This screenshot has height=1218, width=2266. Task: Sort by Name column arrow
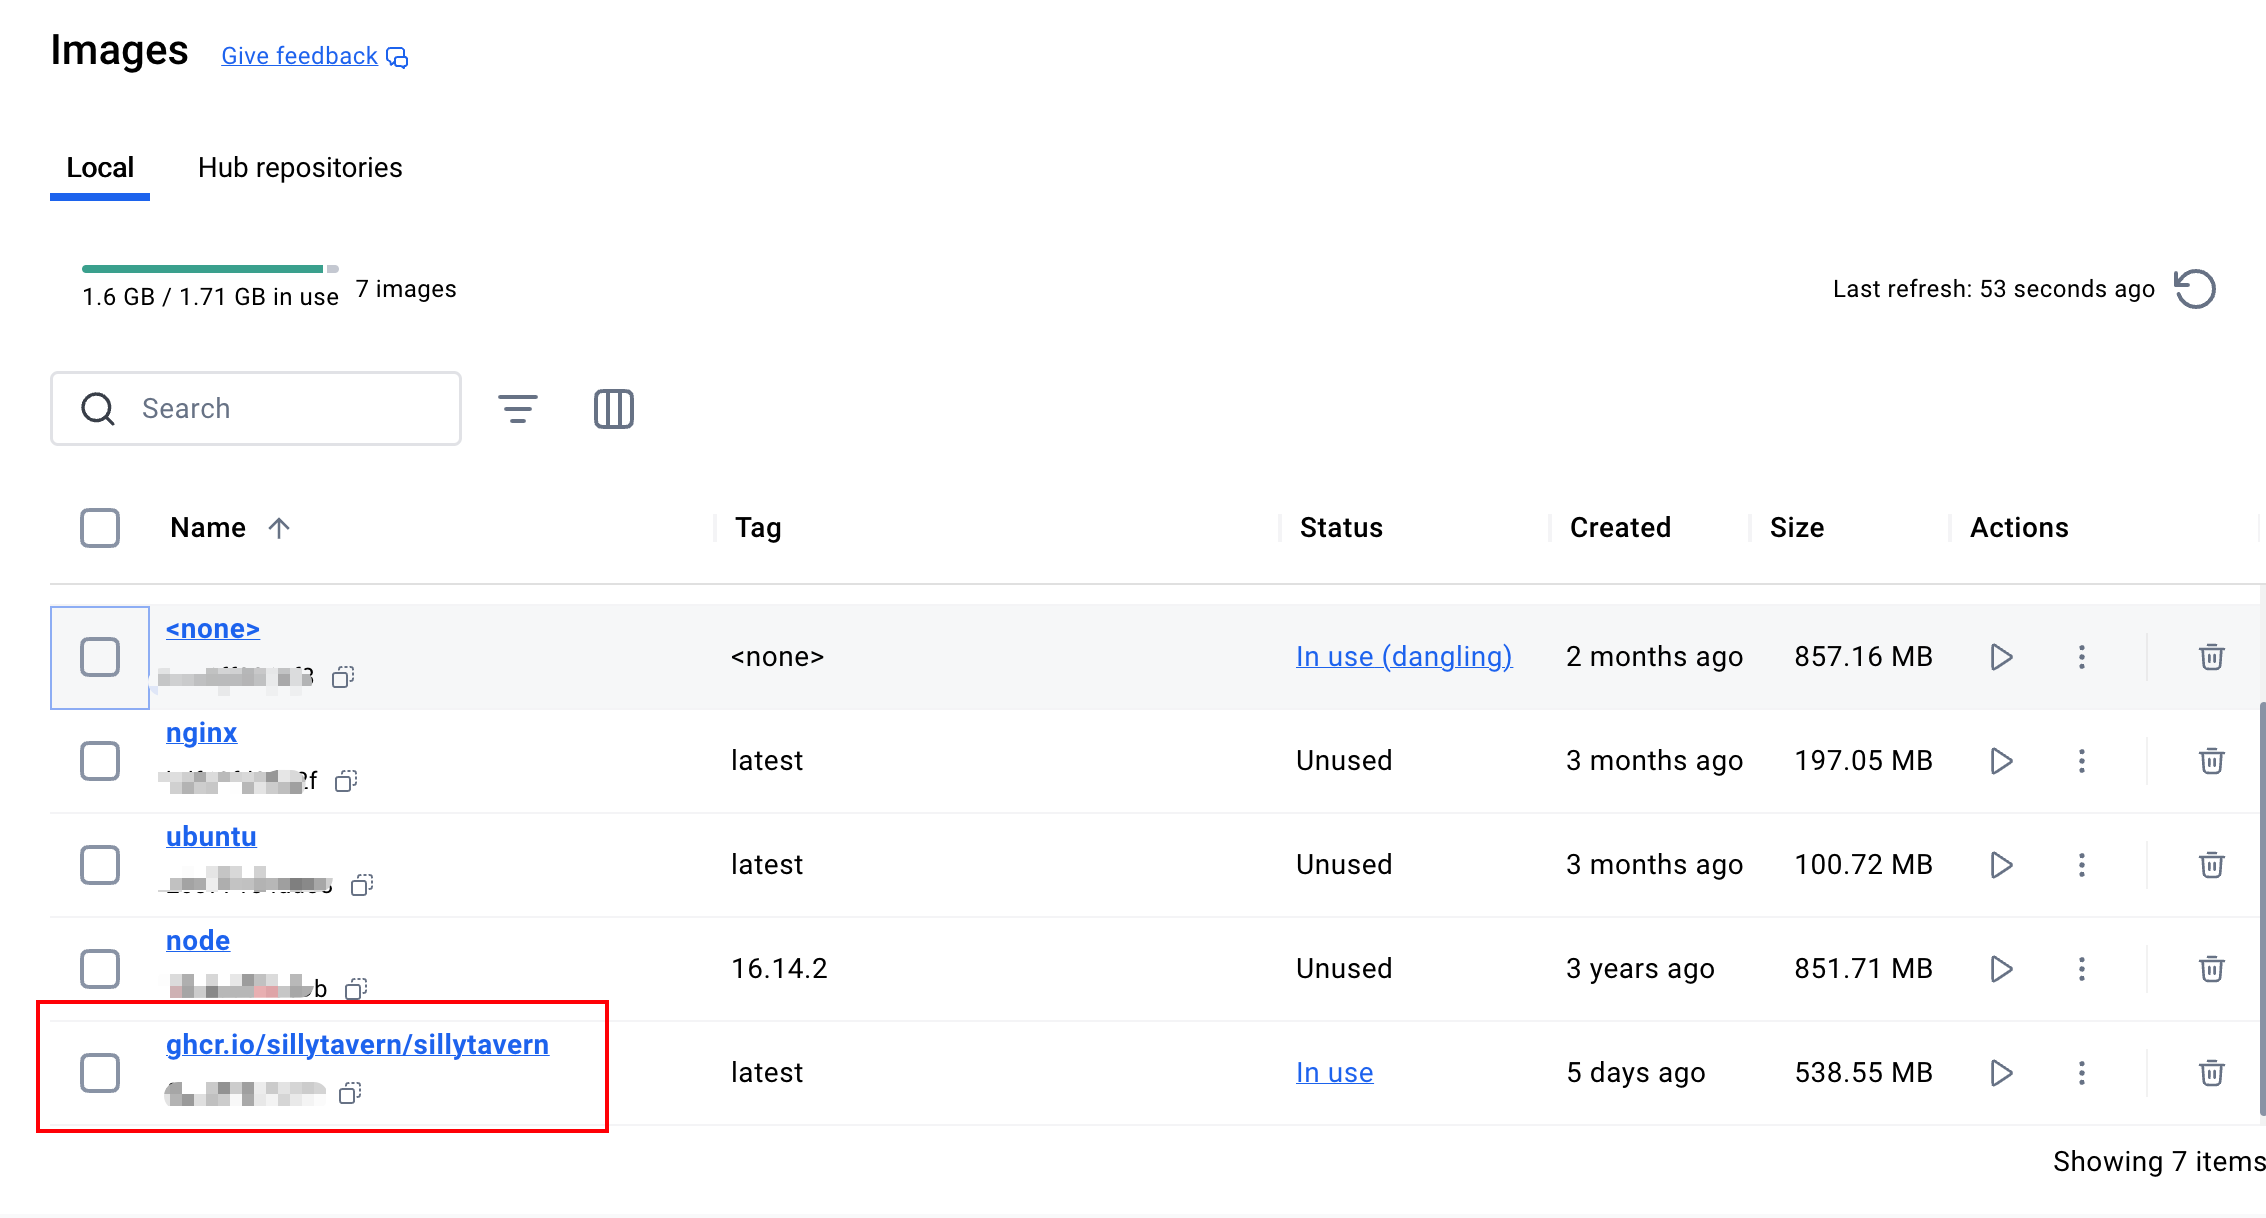point(279,528)
